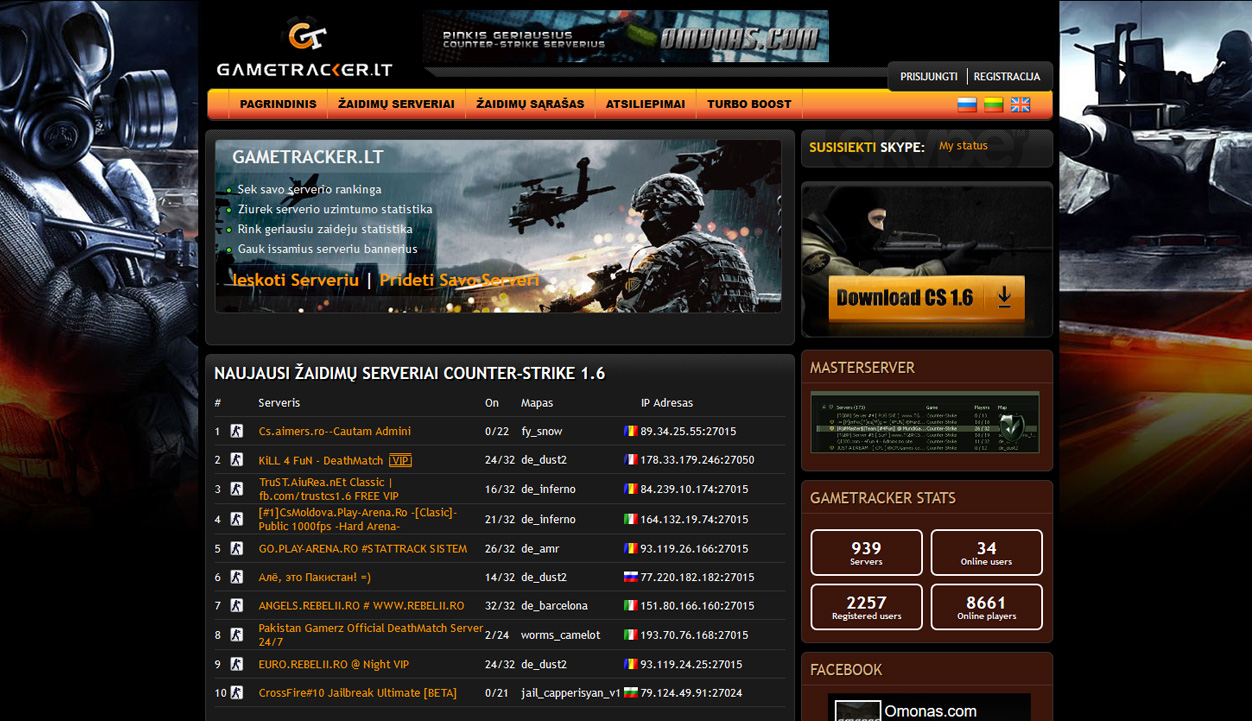Switch language to Lithuanian flag

pos(993,104)
